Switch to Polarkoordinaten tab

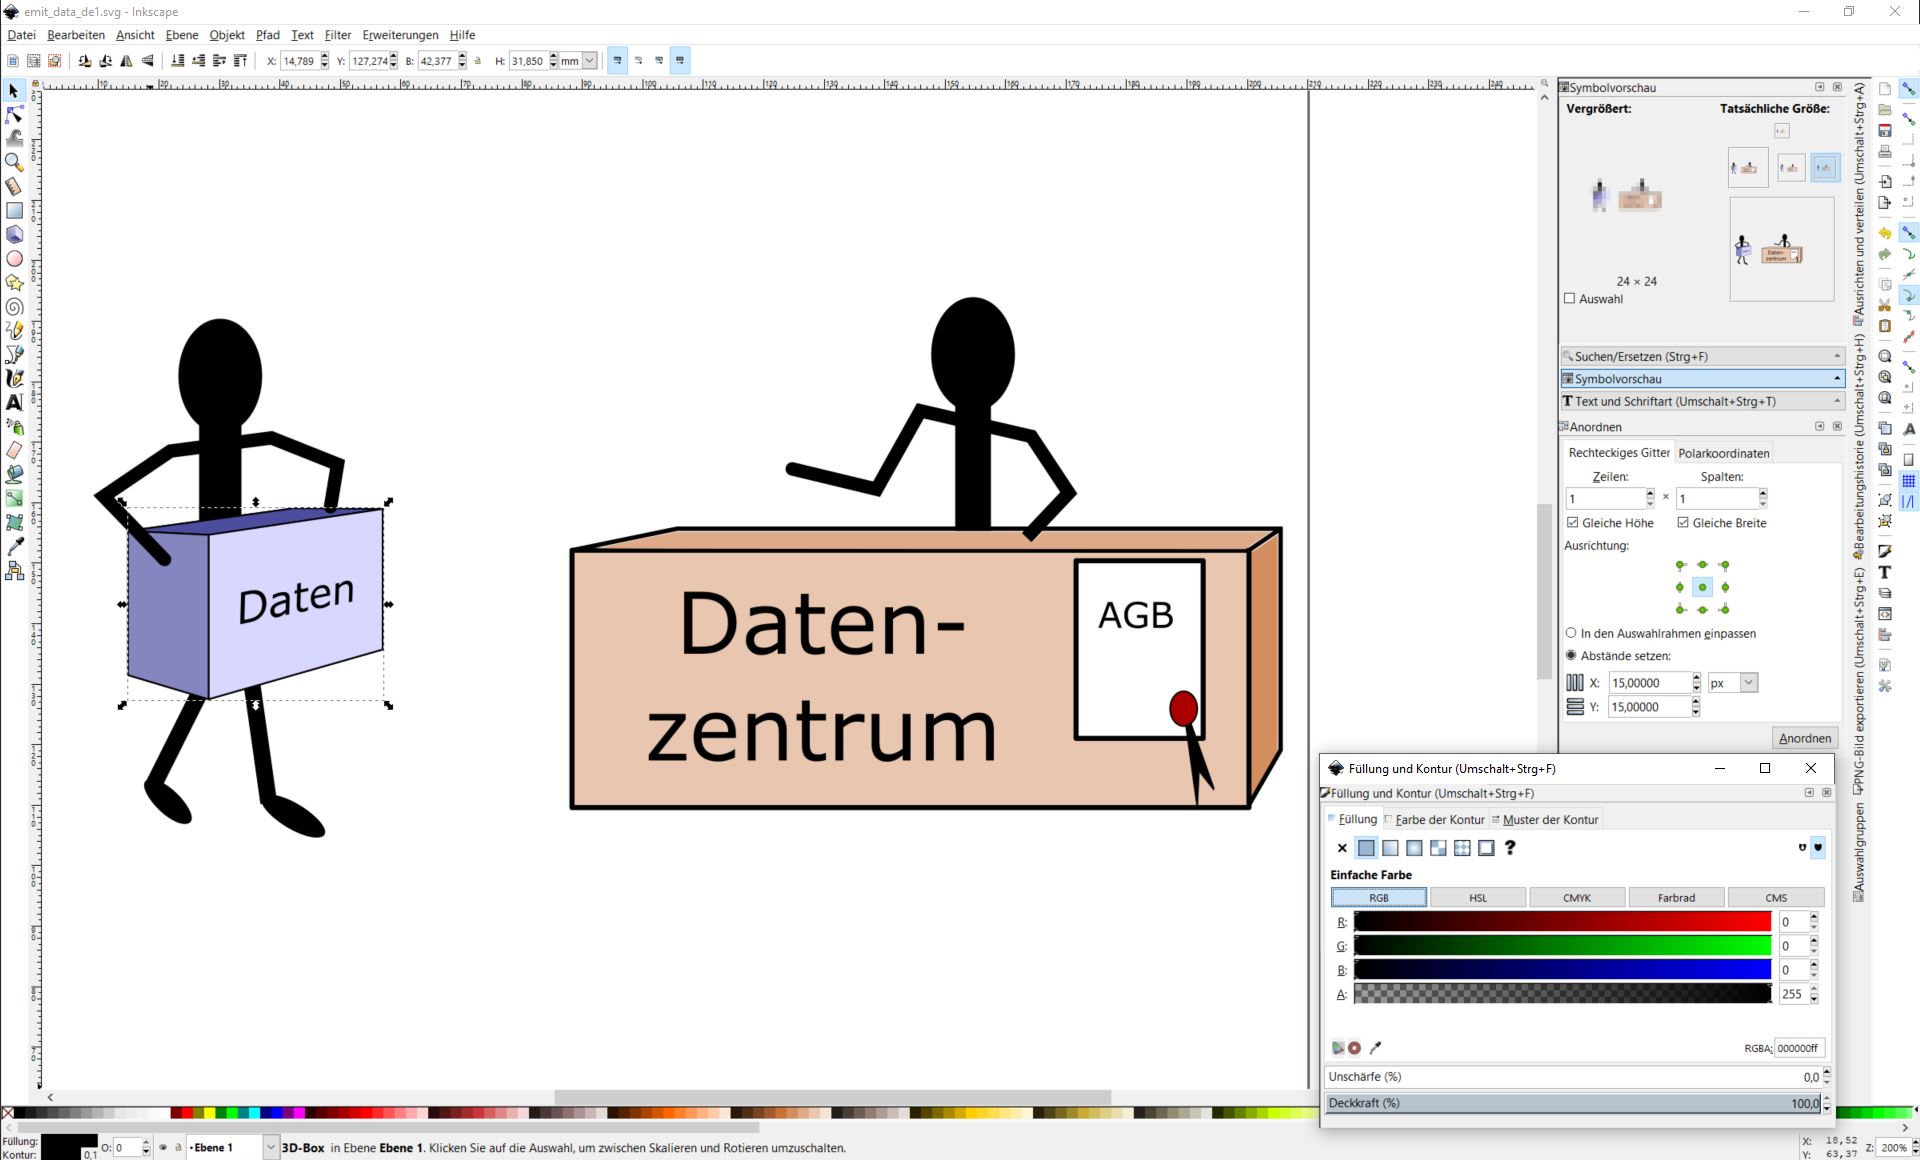[1723, 453]
